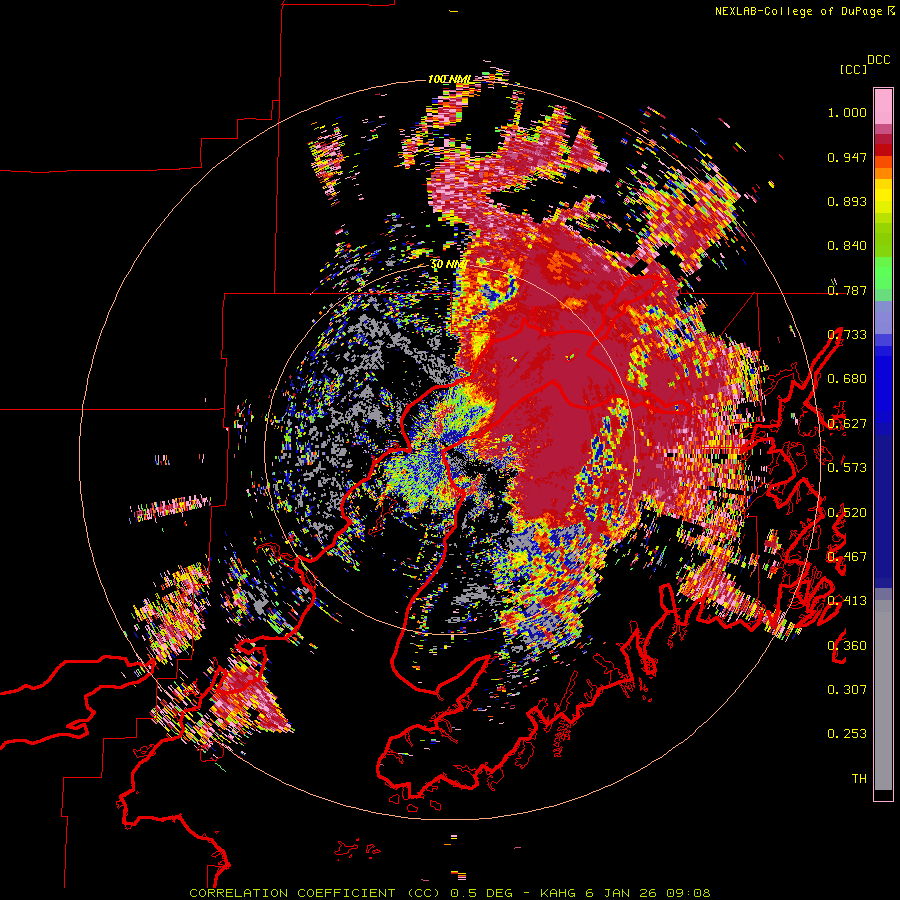Pick the light pink swatch at the top of the color bar
Viewport: 900px width, 900px height.
883,106
